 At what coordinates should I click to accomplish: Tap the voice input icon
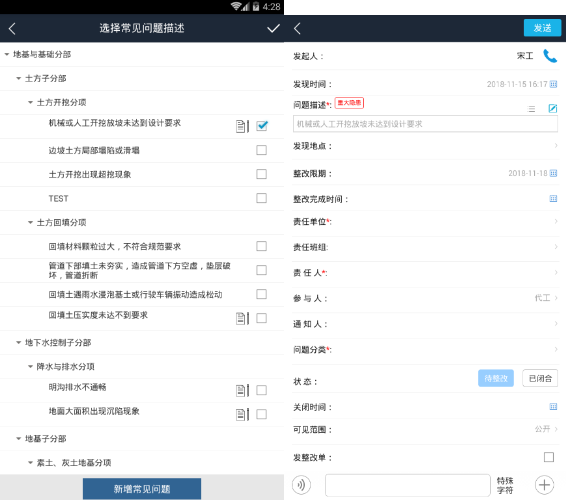click(301, 485)
